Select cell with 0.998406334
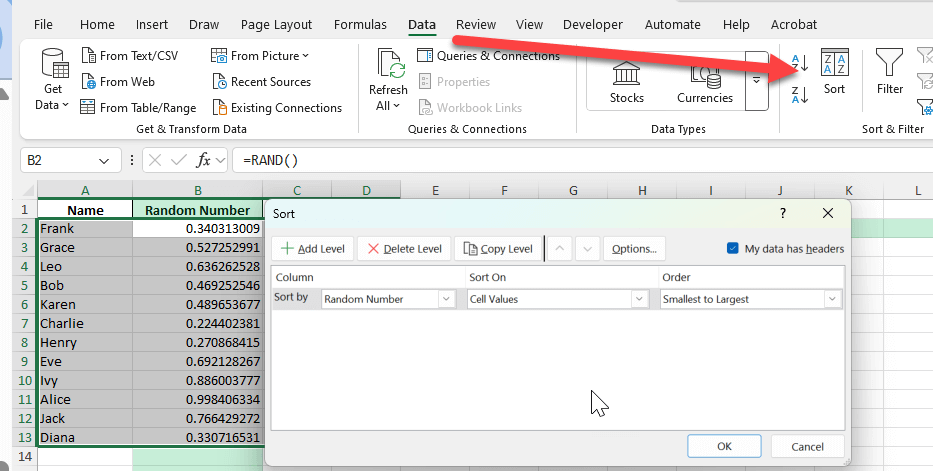933x471 pixels. (198, 400)
